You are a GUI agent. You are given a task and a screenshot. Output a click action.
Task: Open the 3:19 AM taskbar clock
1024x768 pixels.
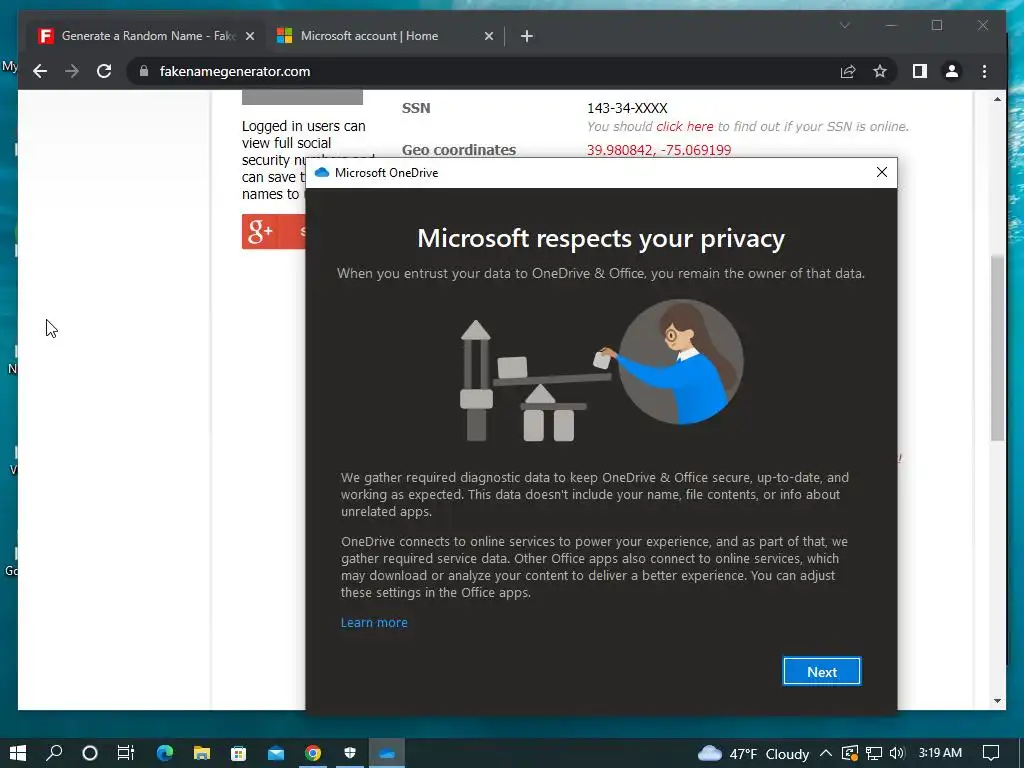point(940,752)
